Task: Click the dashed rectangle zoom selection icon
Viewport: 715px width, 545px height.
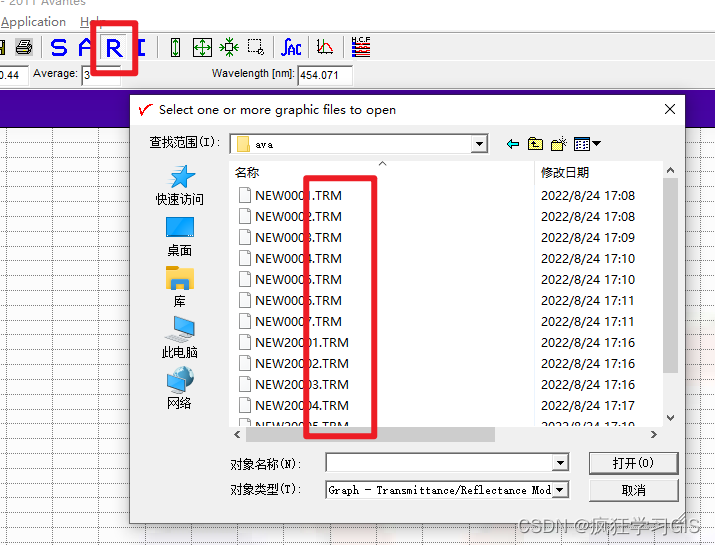Action: point(255,47)
